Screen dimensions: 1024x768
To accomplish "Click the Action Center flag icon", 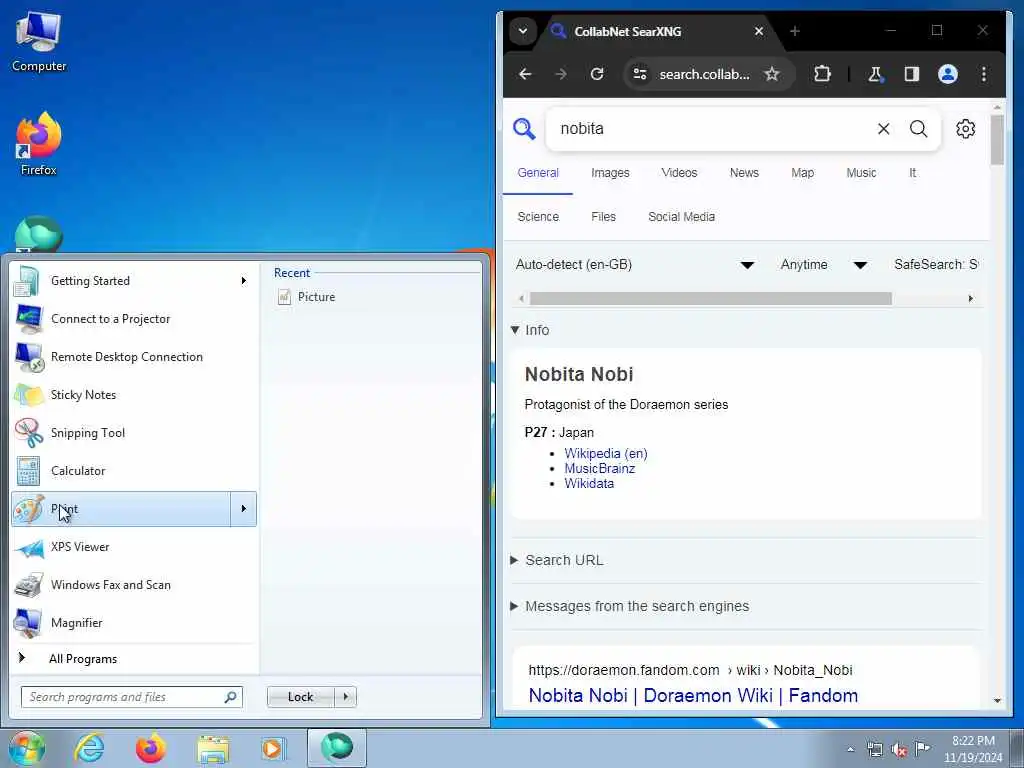I will [x=922, y=748].
